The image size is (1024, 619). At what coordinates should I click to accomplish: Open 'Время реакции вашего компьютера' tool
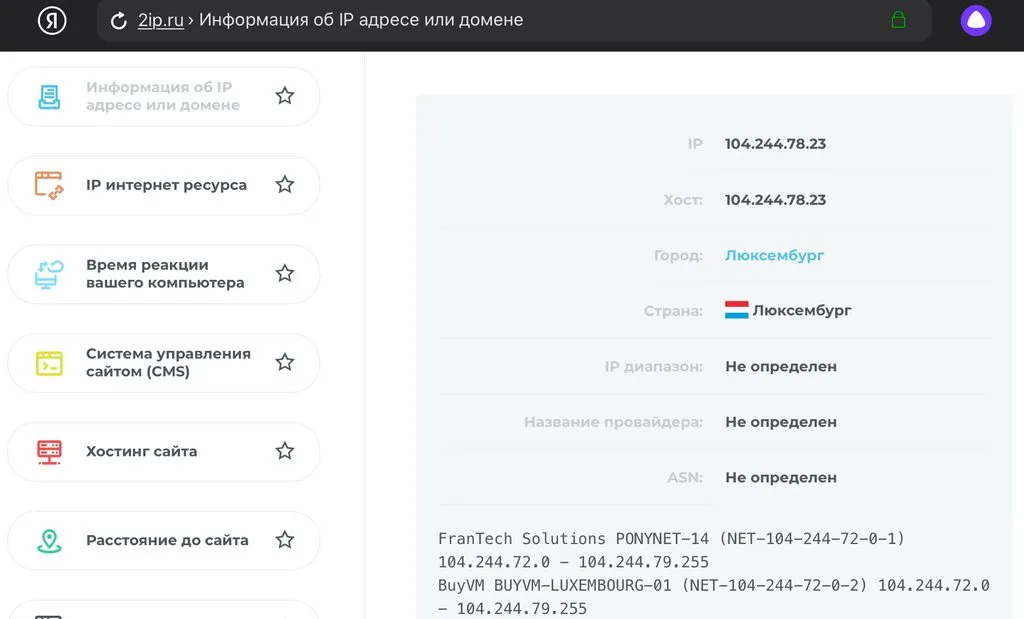coord(164,274)
